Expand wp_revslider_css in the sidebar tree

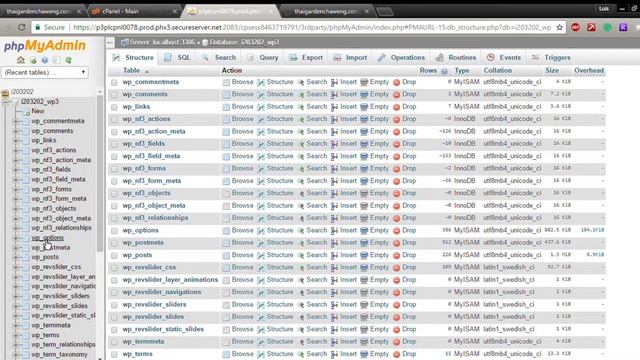(16, 267)
